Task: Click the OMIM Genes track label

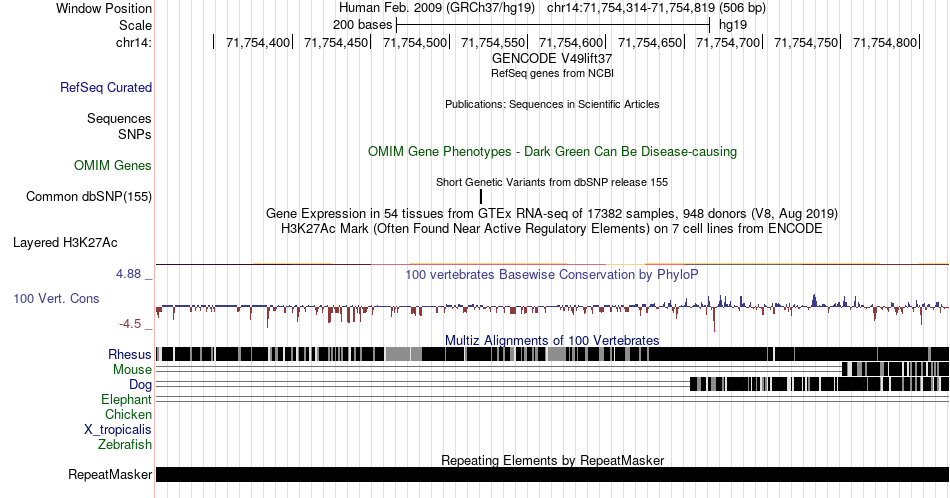Action: 113,165
